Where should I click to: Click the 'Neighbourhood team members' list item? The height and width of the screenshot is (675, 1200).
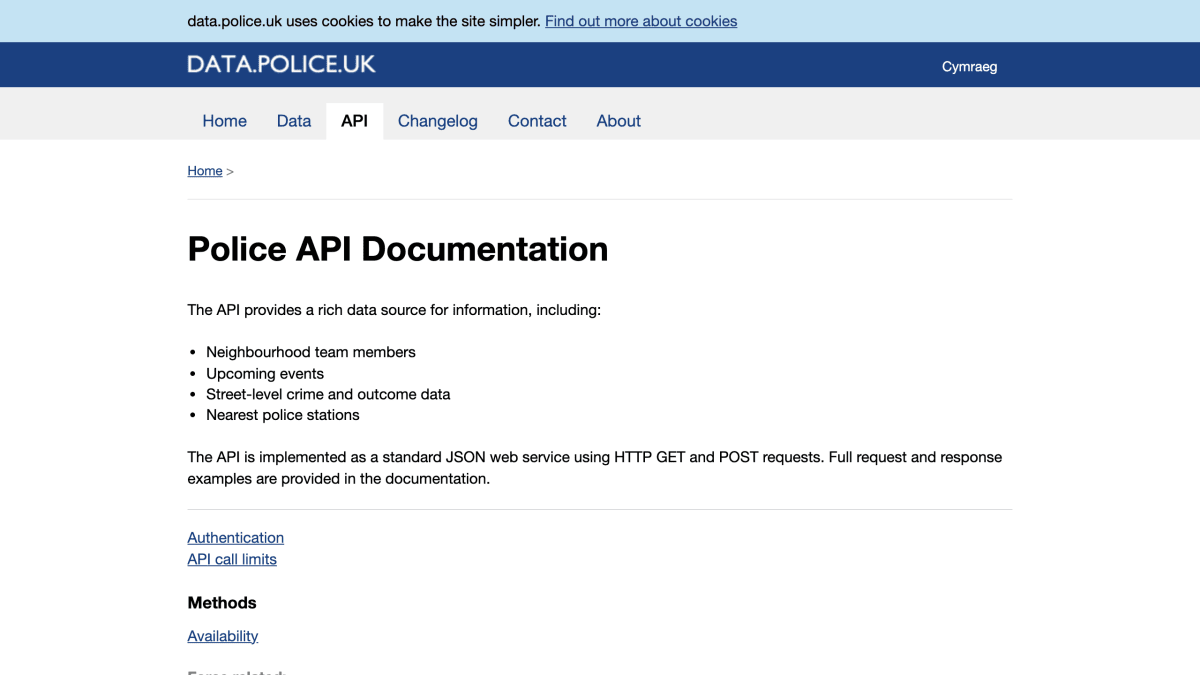pyautogui.click(x=311, y=352)
